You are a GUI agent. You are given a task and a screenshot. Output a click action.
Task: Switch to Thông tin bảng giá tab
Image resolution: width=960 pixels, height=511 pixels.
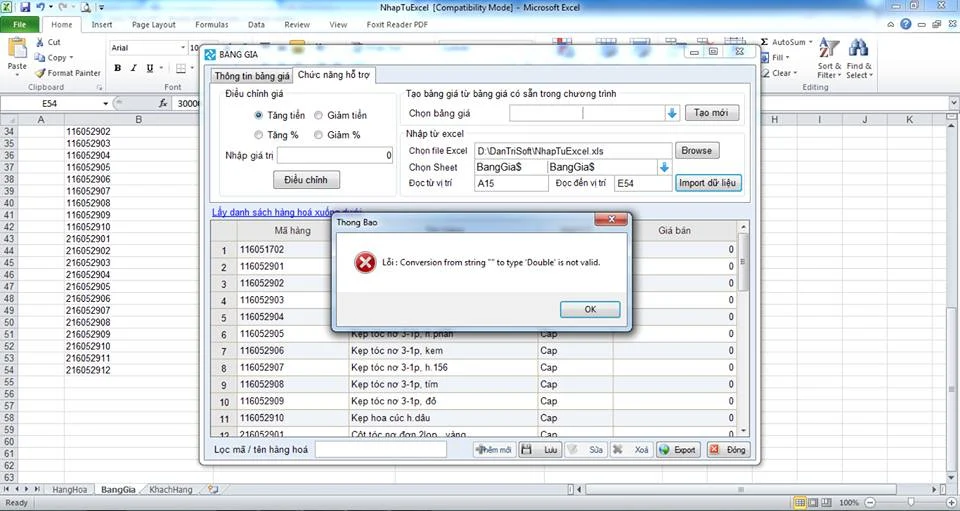pyautogui.click(x=252, y=76)
